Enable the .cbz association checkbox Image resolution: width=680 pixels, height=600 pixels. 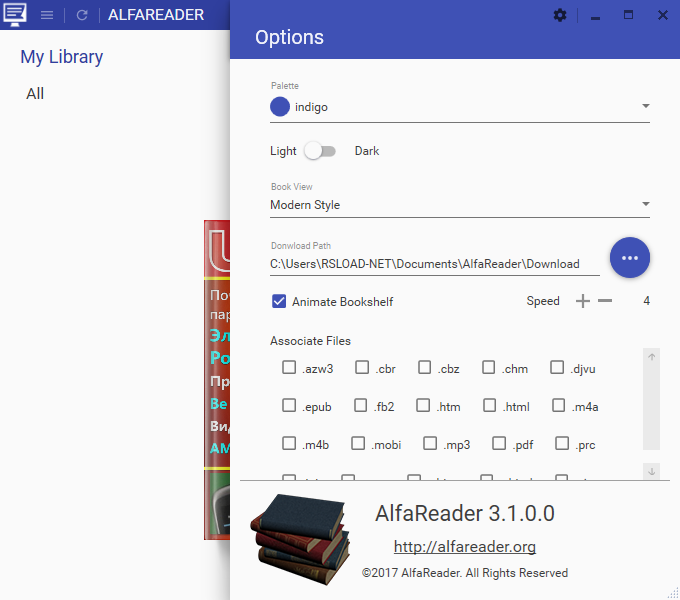pos(425,367)
